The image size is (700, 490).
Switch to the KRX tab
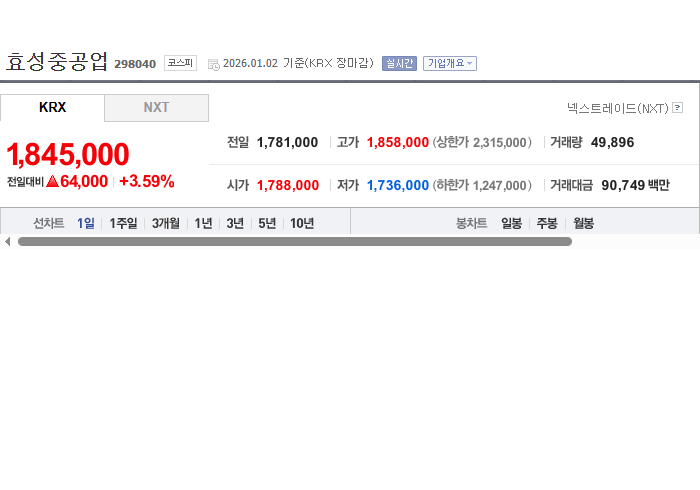52,107
